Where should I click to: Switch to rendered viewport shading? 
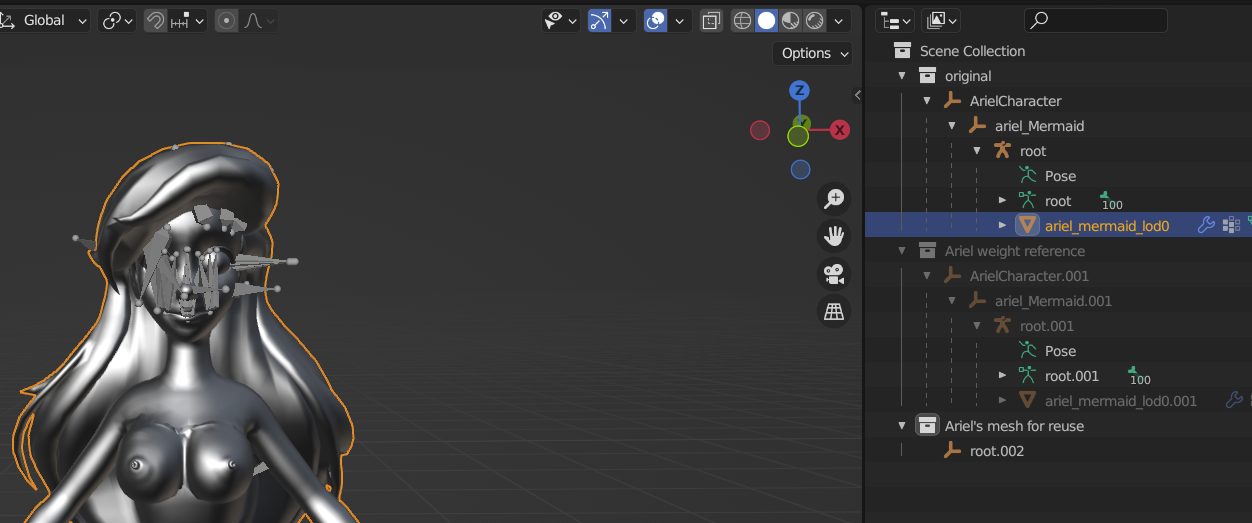tap(815, 20)
